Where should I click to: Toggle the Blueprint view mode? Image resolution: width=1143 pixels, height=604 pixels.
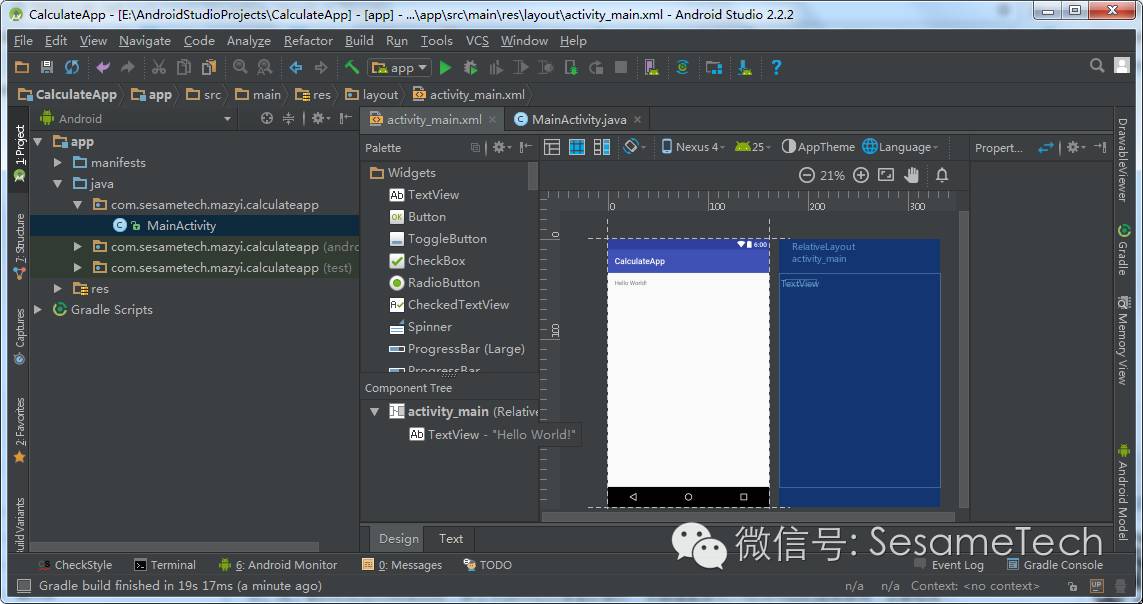coord(577,147)
